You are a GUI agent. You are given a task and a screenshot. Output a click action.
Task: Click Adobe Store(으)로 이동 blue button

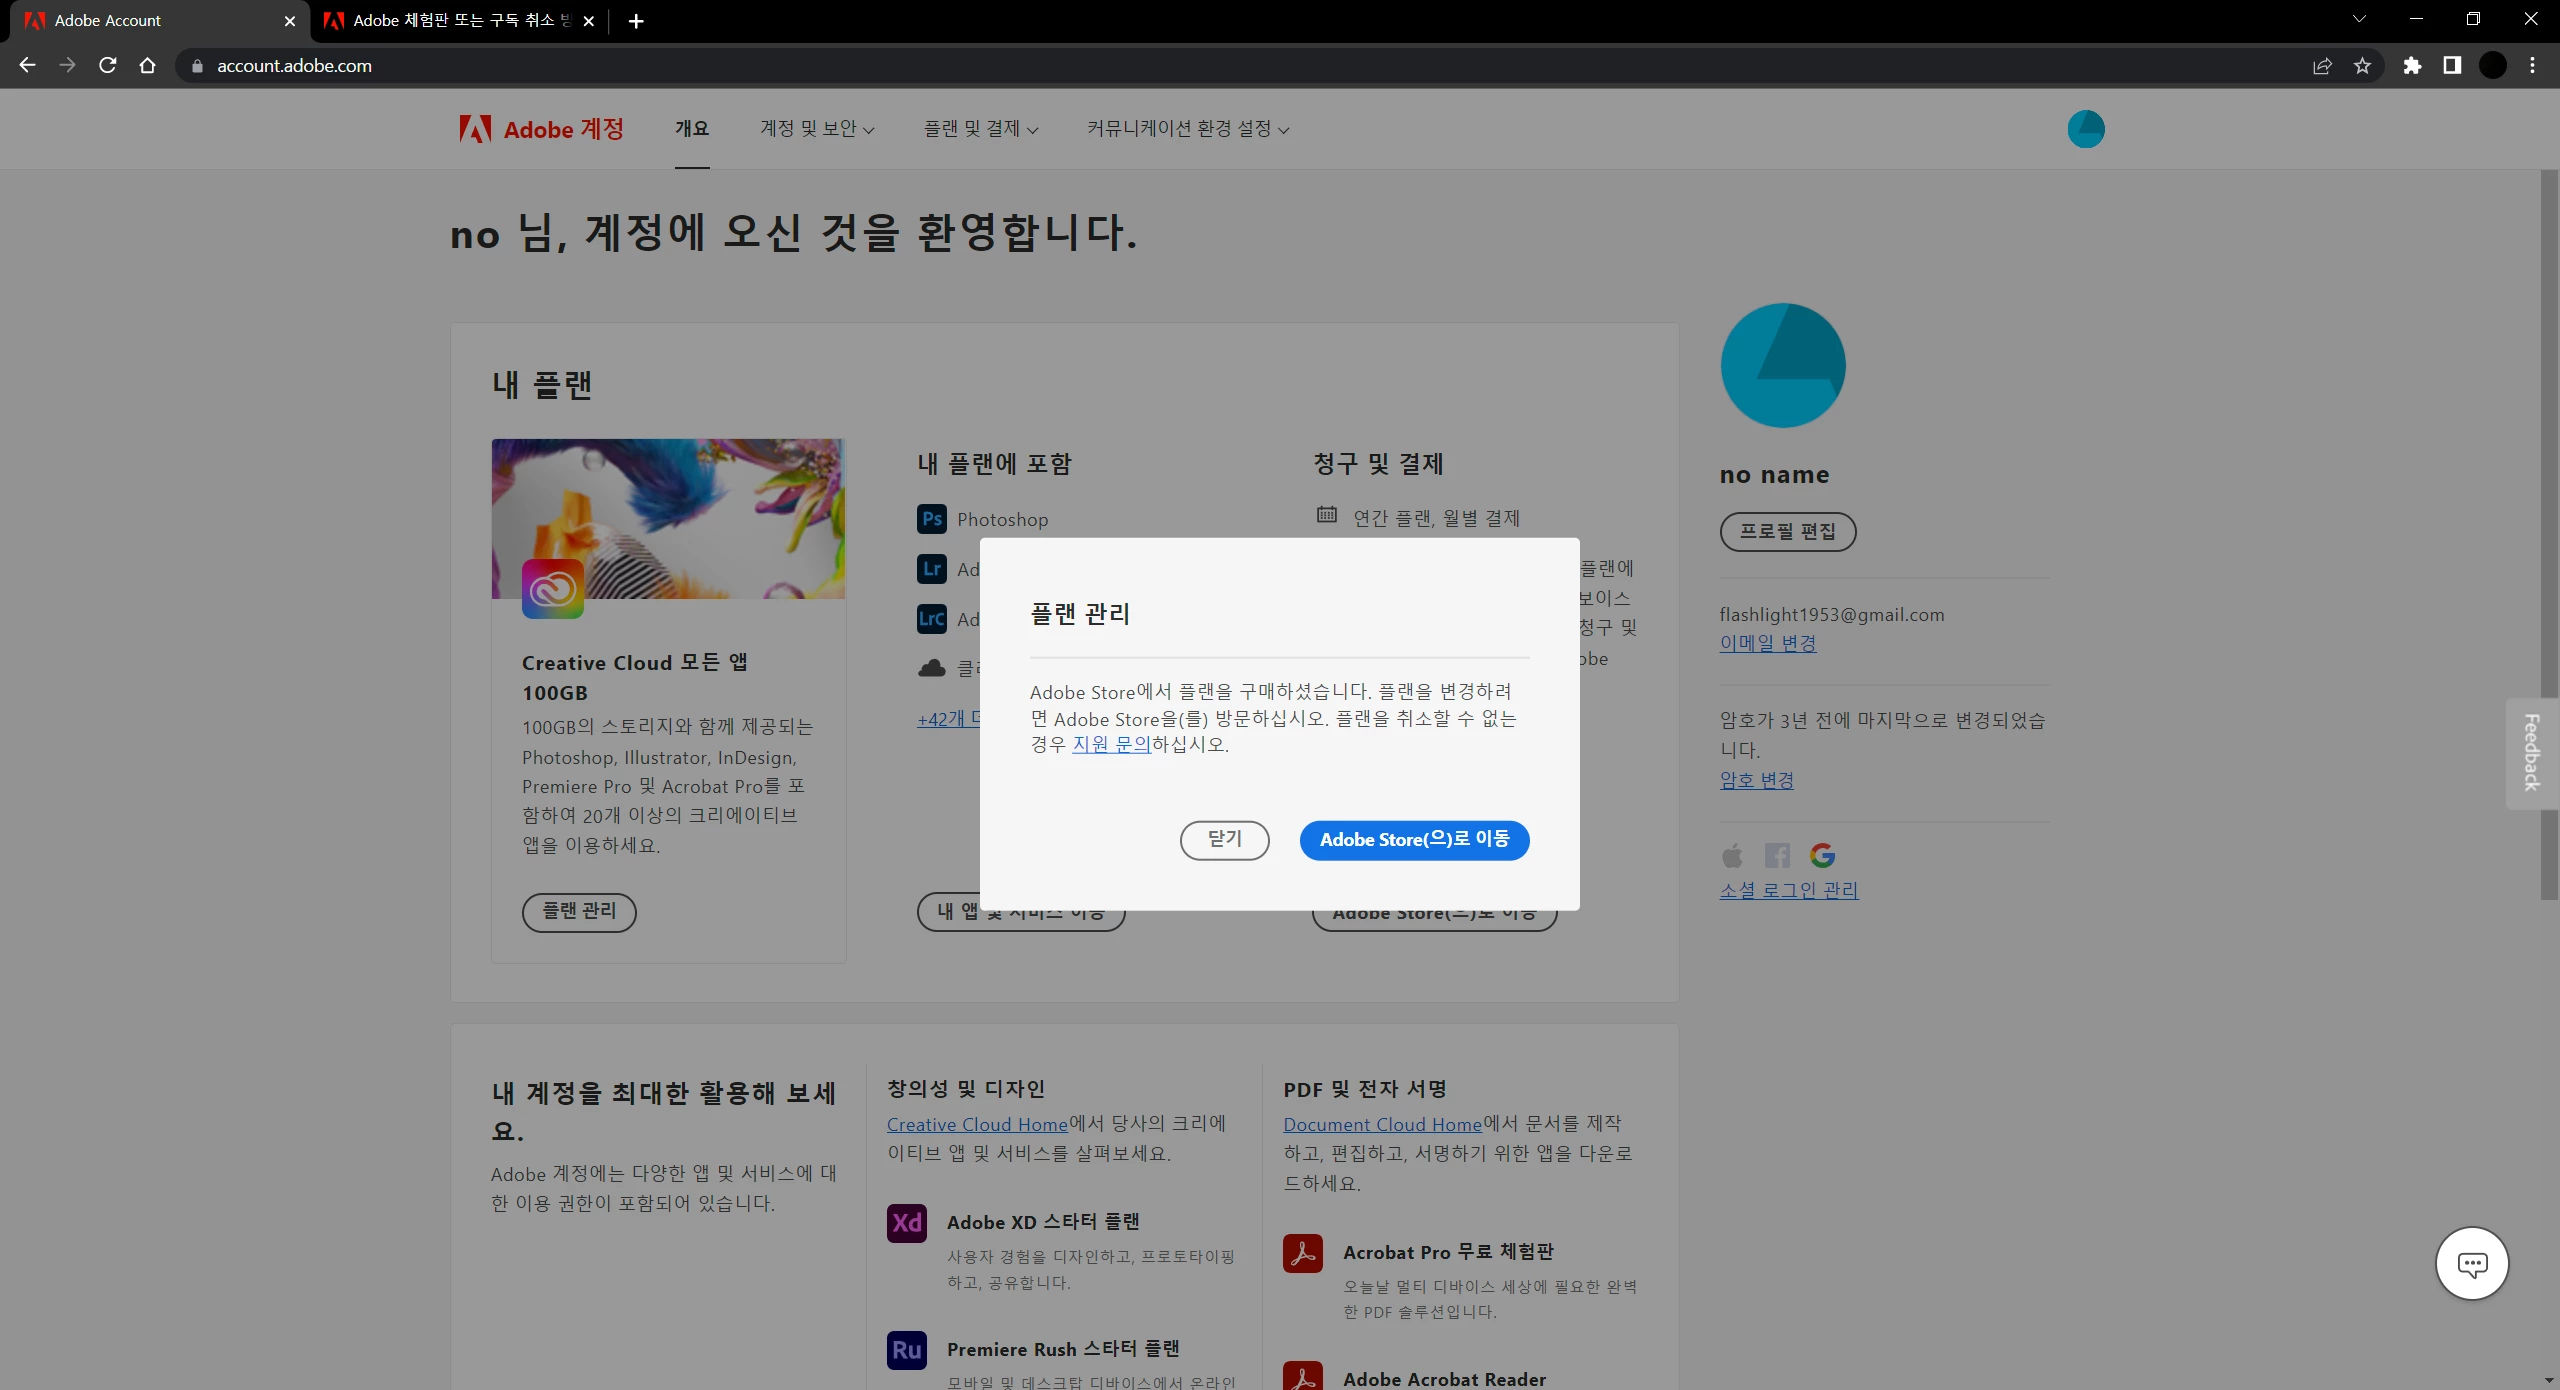[x=1414, y=839]
